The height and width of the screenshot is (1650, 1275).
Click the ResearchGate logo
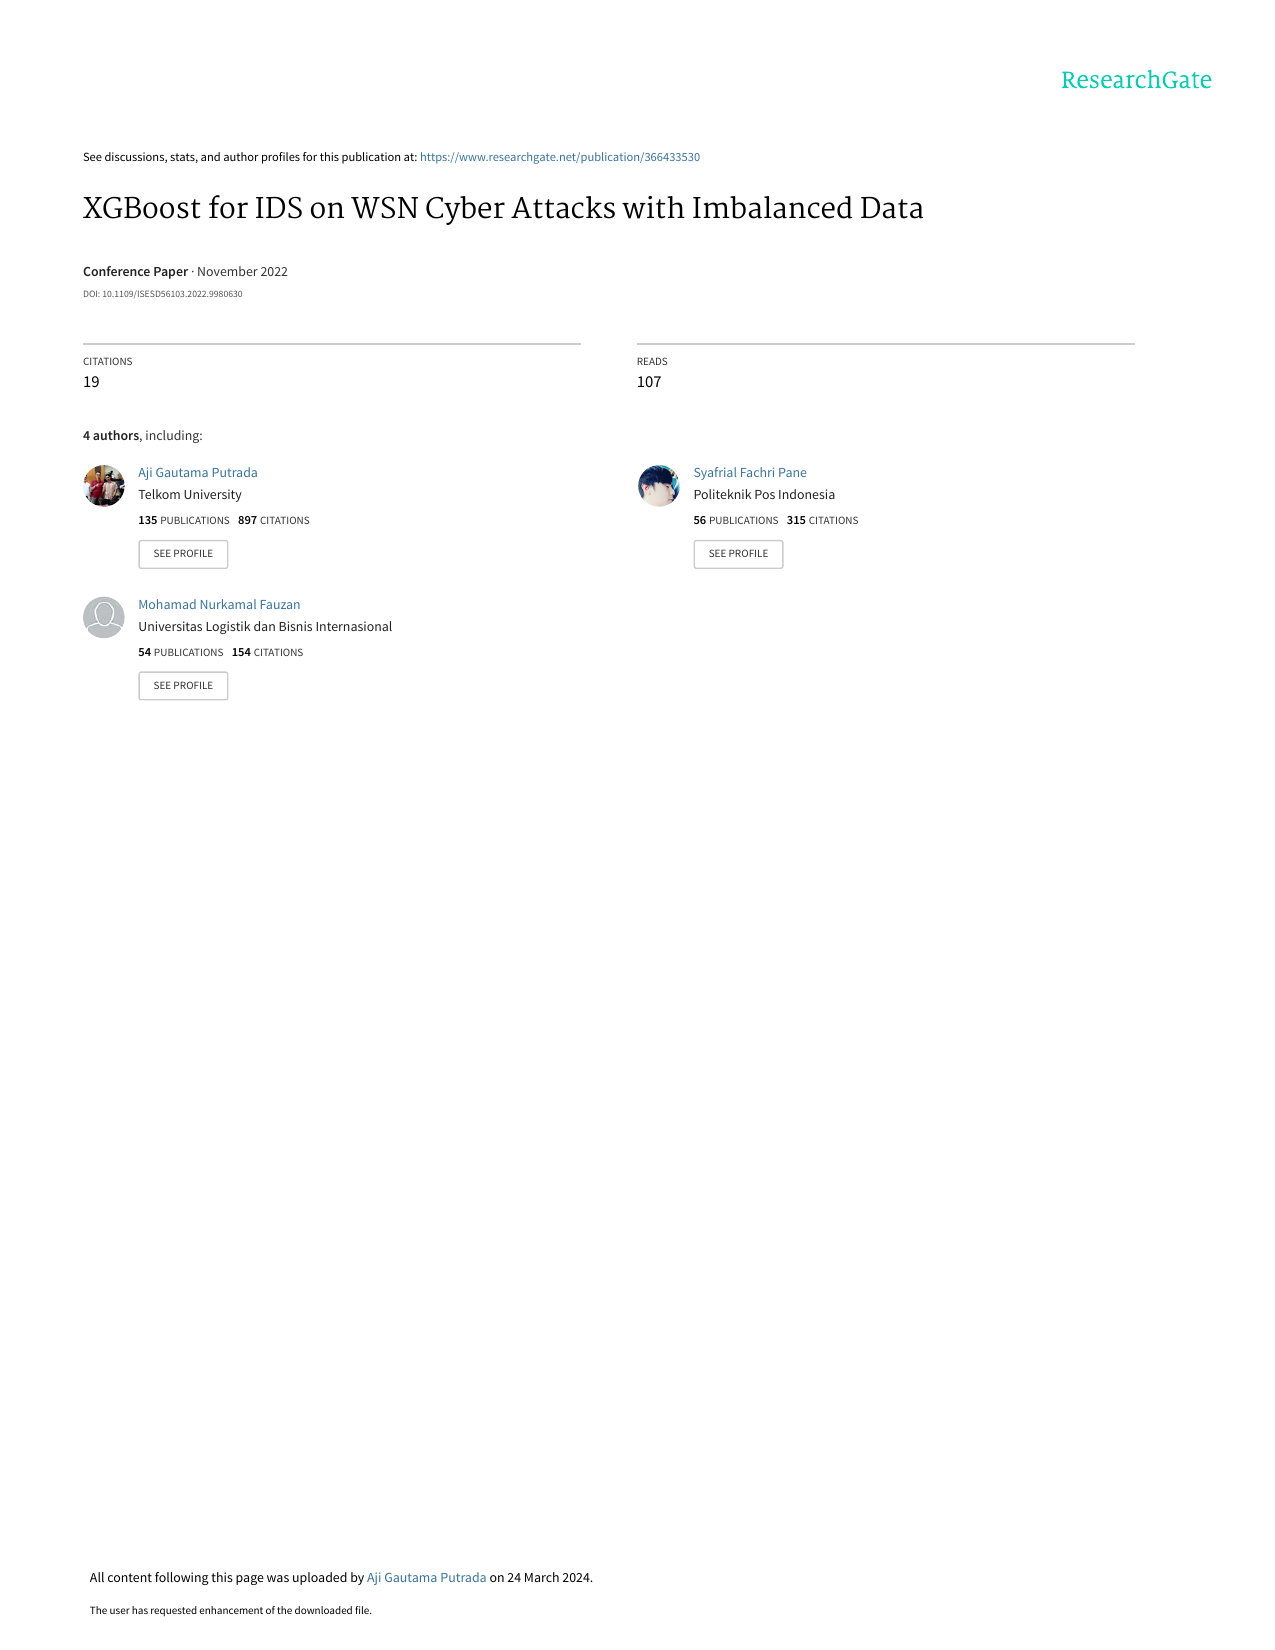point(1136,80)
